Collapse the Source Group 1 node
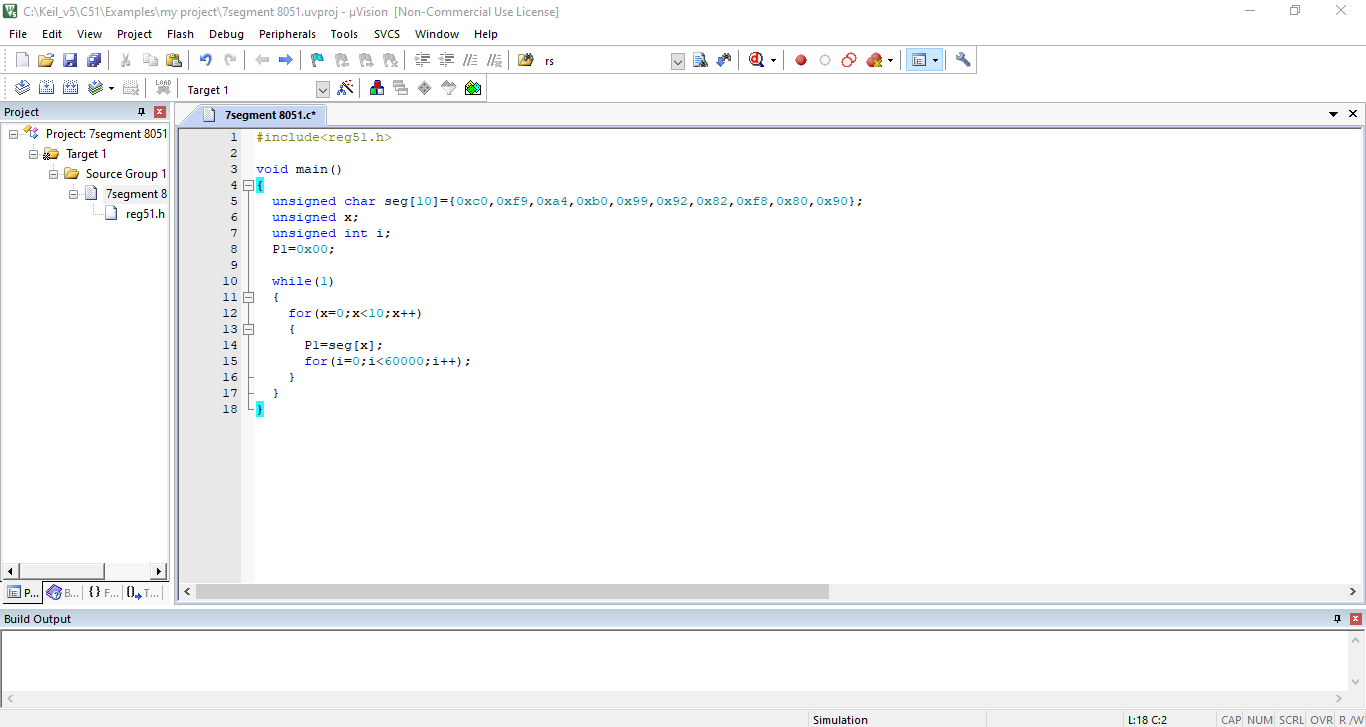 (x=53, y=173)
